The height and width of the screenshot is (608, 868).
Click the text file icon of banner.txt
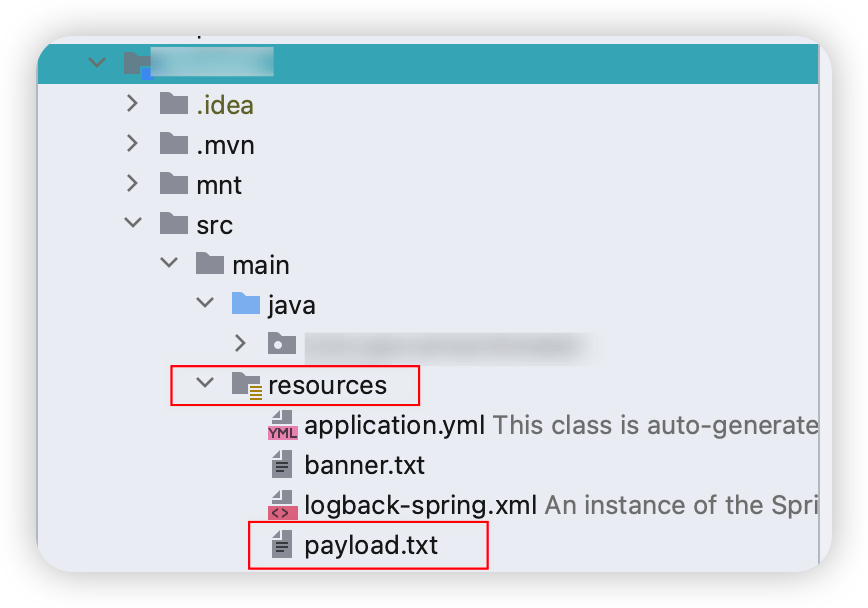pyautogui.click(x=282, y=464)
